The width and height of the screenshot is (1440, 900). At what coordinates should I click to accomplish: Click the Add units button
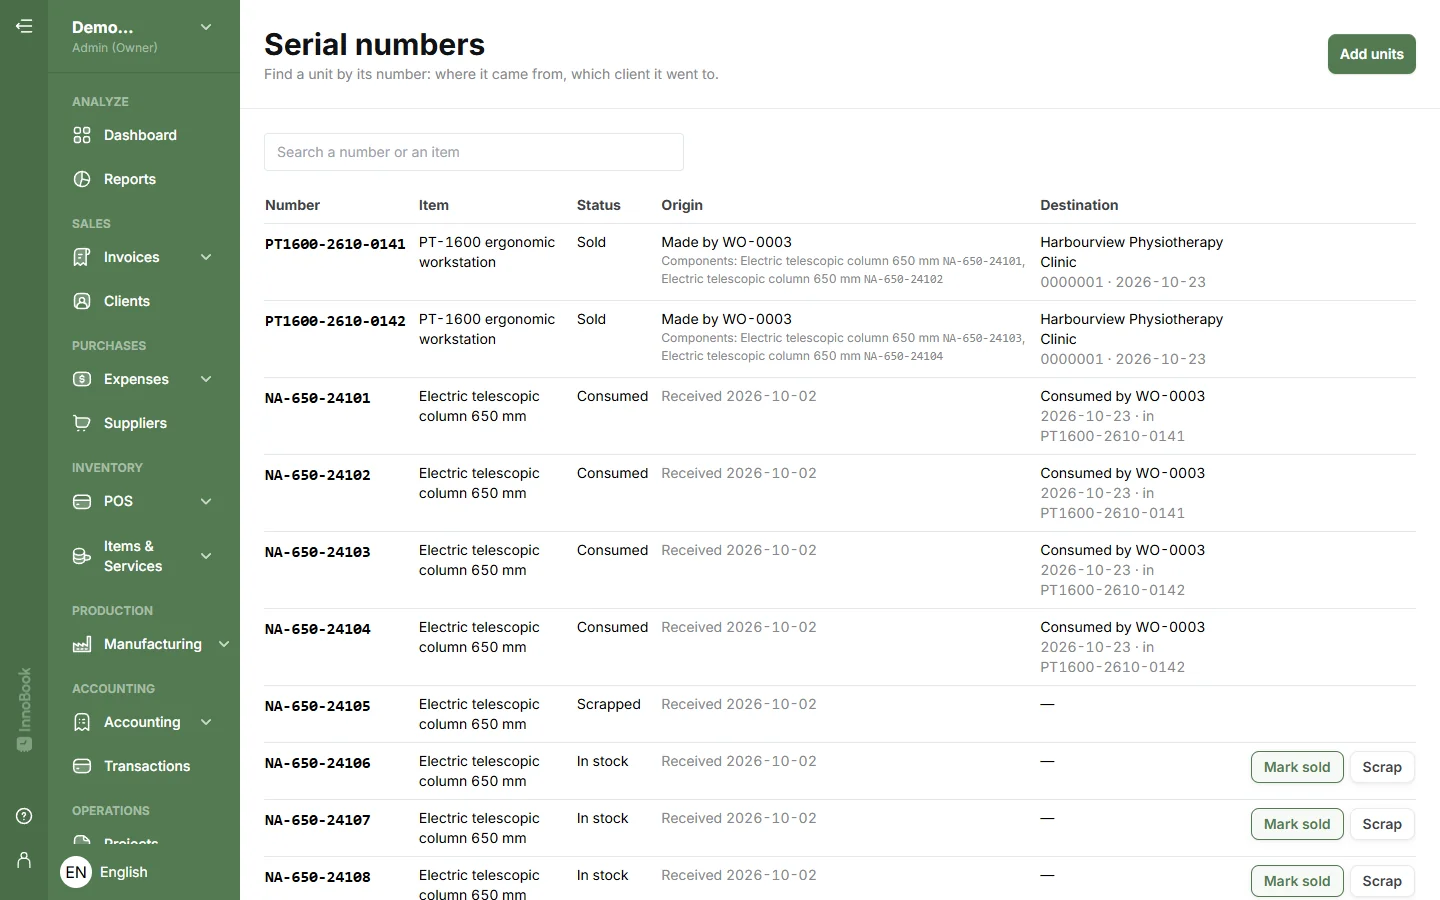[x=1371, y=54]
